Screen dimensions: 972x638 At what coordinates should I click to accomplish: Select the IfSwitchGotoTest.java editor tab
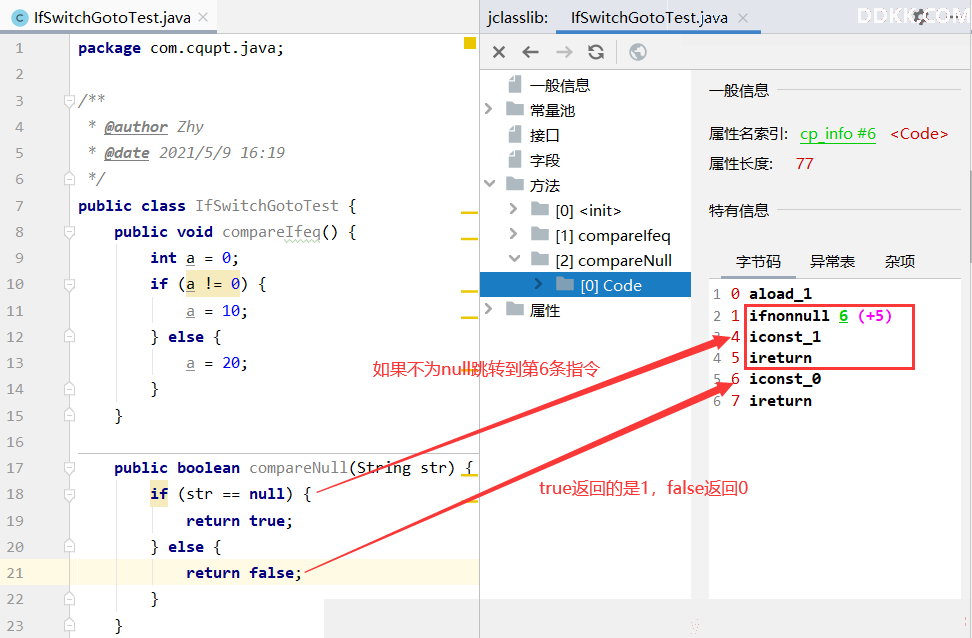tap(112, 17)
